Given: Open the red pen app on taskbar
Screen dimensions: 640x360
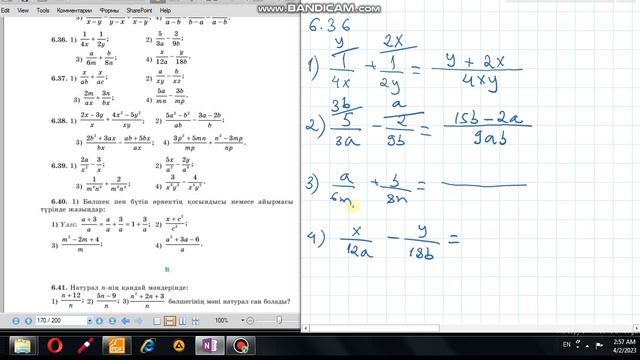Looking at the screenshot, I should [x=85, y=345].
